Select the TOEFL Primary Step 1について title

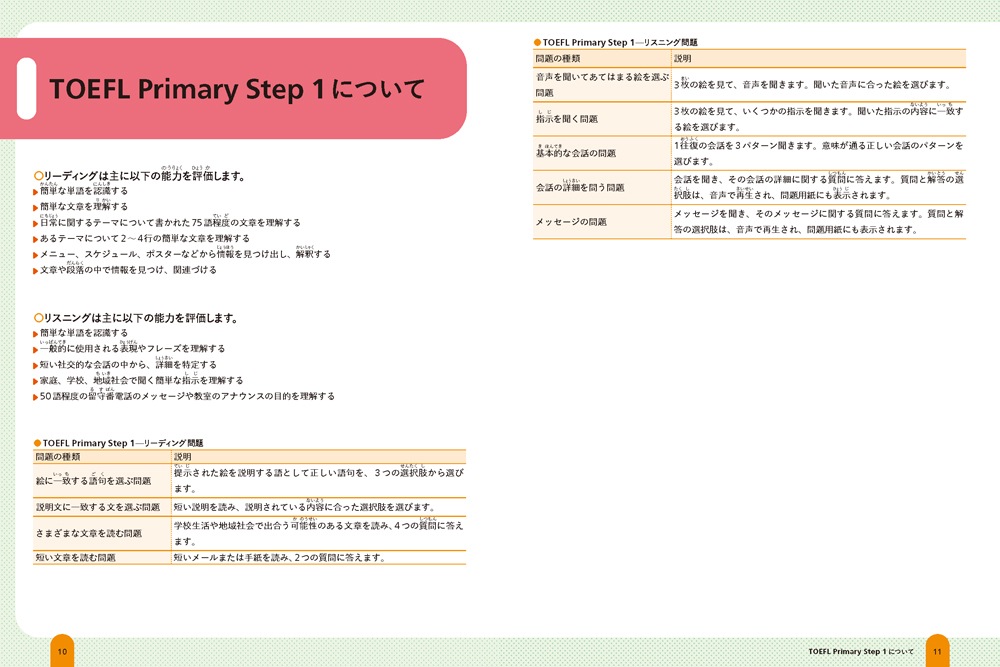pos(236,90)
